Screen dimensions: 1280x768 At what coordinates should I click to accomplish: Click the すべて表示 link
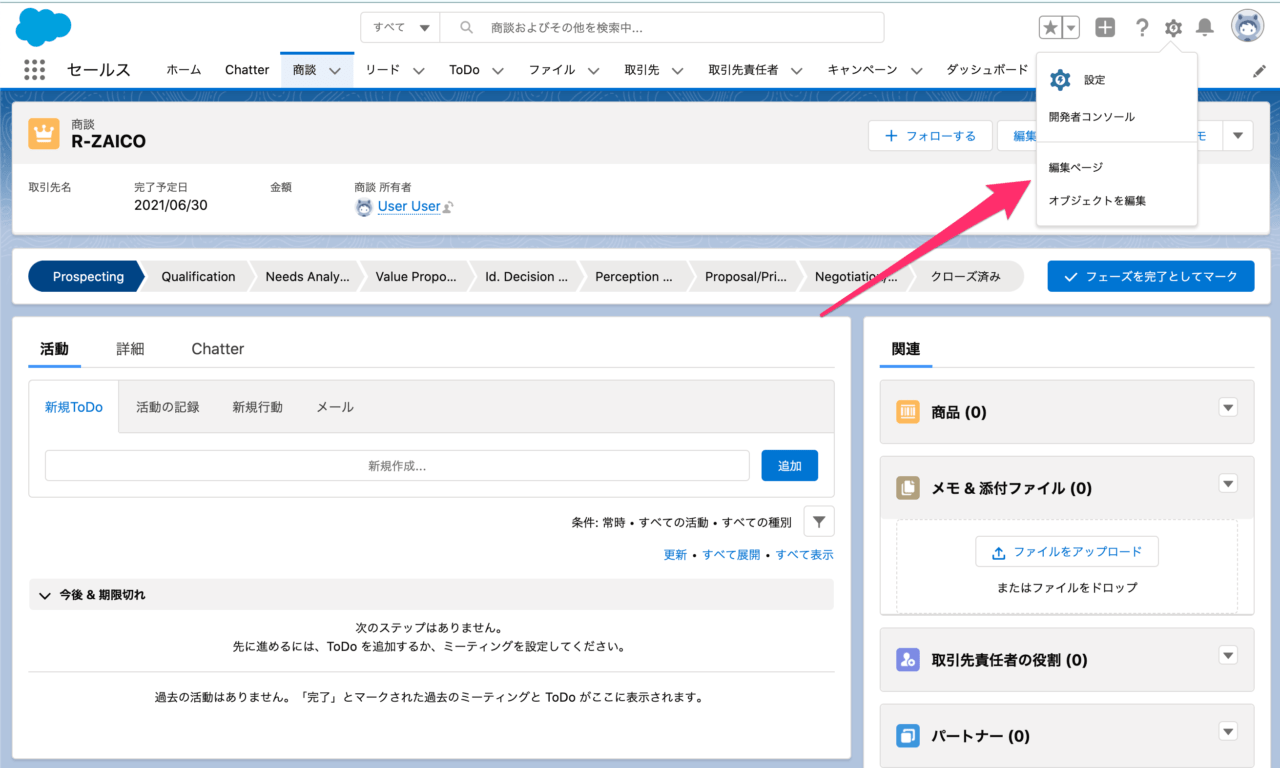tap(805, 555)
